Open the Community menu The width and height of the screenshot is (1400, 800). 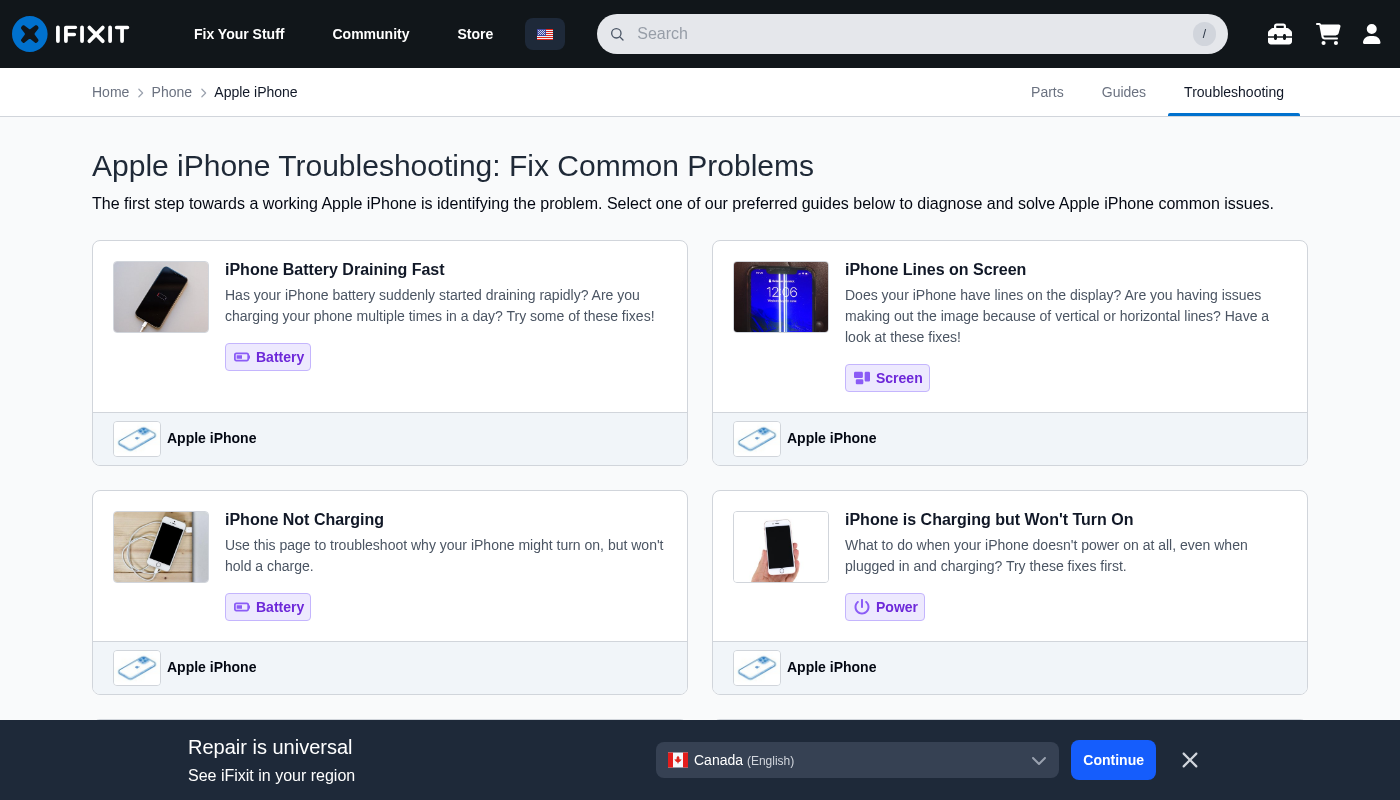click(x=370, y=34)
